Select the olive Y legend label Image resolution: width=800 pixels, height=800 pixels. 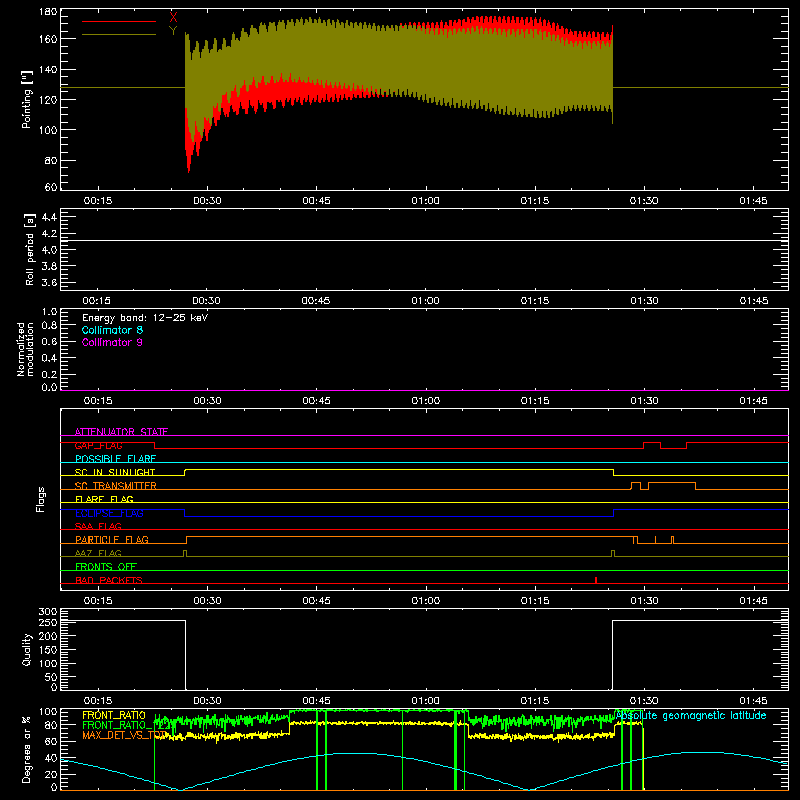click(173, 31)
